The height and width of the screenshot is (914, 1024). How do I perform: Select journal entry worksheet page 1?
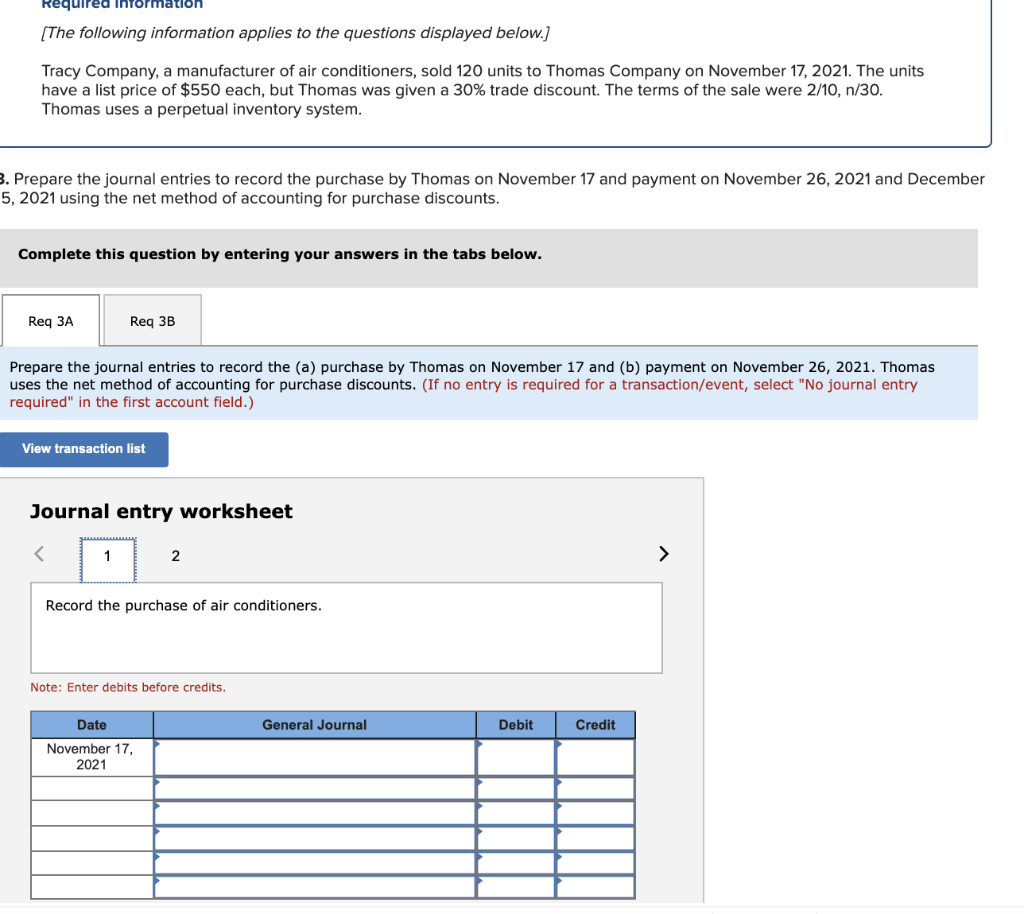pyautogui.click(x=108, y=559)
